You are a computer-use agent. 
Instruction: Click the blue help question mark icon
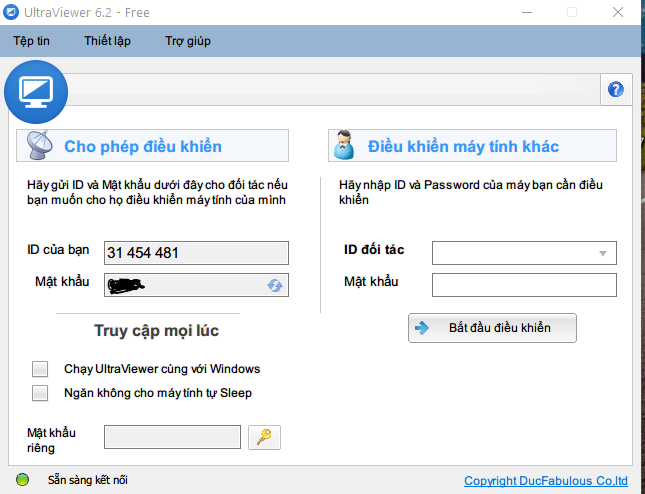[x=616, y=89]
